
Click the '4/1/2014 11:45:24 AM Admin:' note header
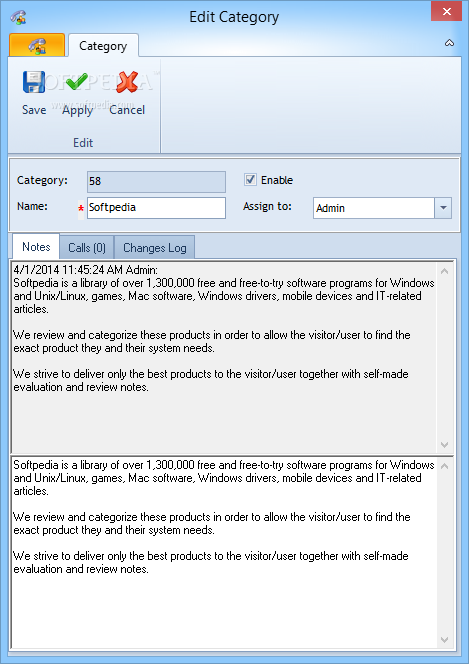tap(86, 270)
